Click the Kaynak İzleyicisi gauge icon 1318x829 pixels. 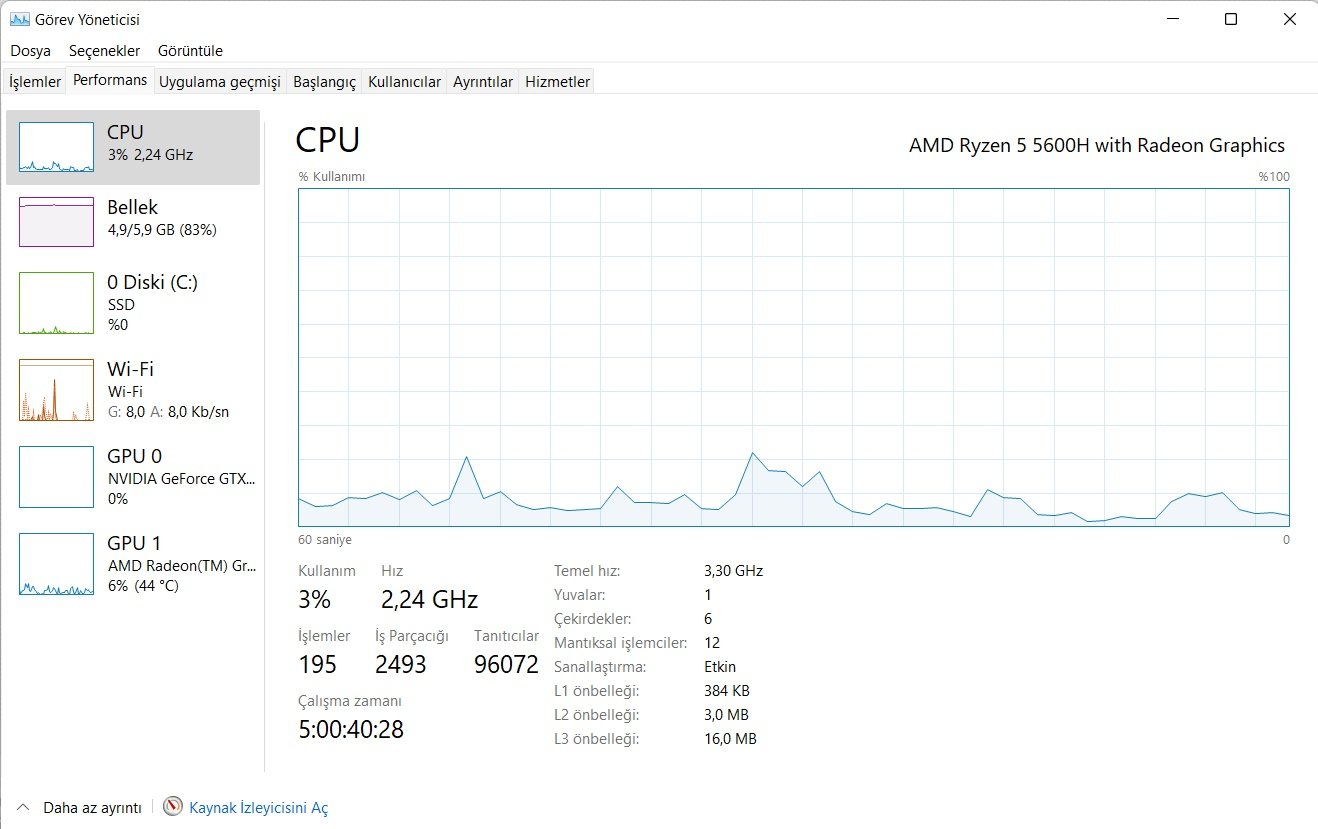pos(173,807)
